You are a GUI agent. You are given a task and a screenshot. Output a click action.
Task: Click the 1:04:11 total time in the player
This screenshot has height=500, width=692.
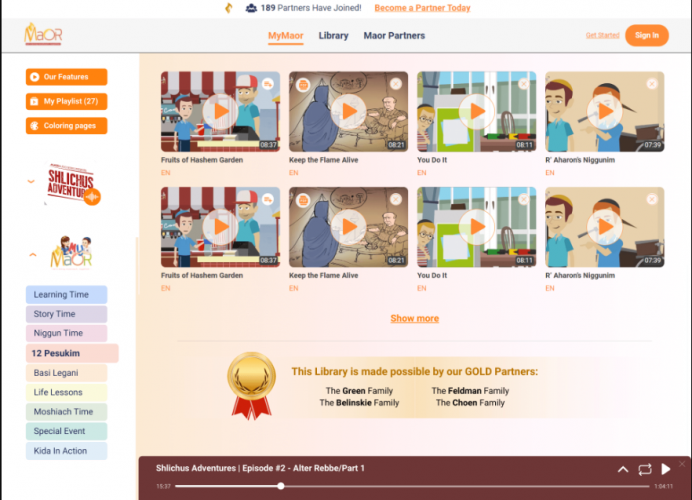663,486
